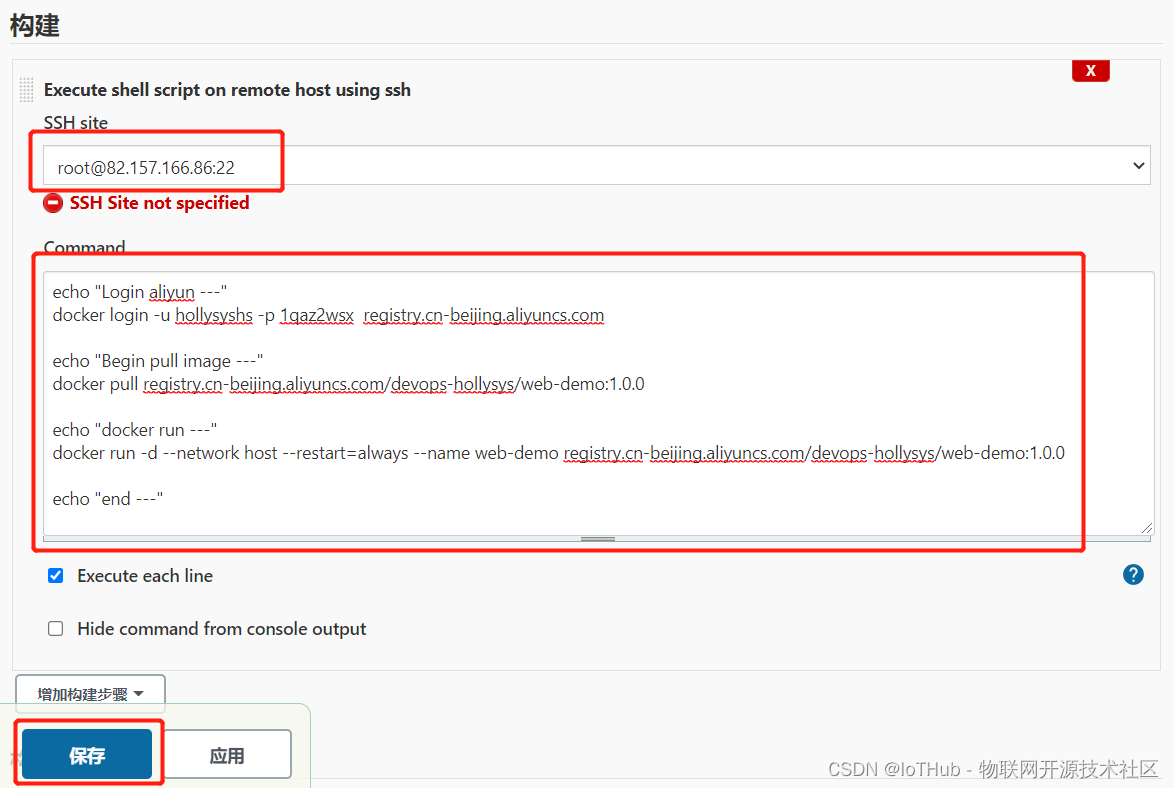The image size is (1174, 788).
Task: Expand the 增加构建步骤 dropdown button
Action: [90, 694]
